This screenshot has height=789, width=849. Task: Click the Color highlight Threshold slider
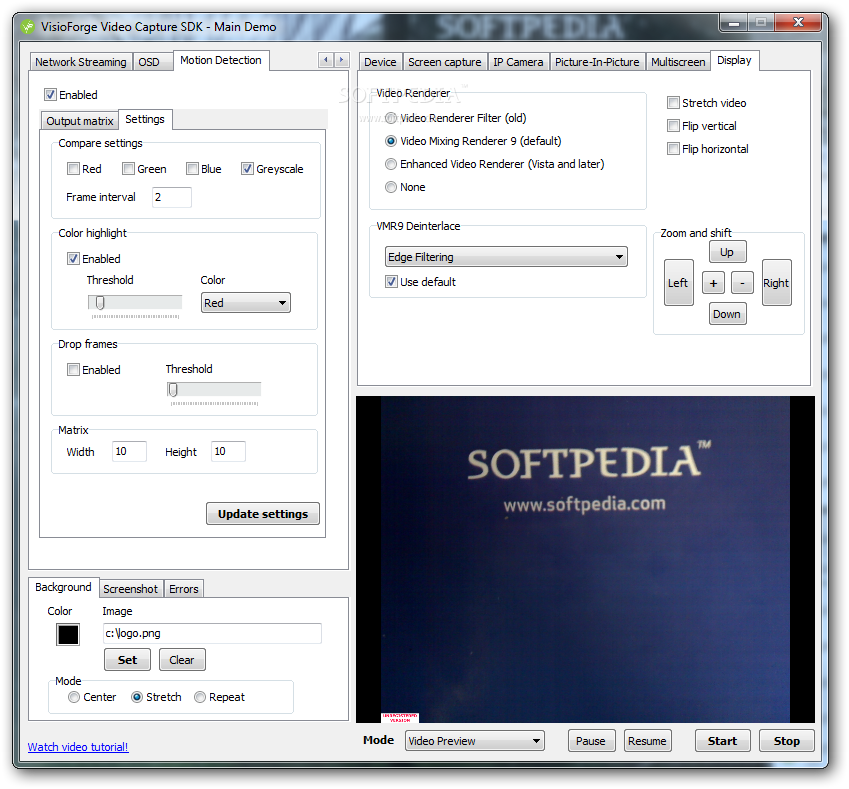(135, 303)
